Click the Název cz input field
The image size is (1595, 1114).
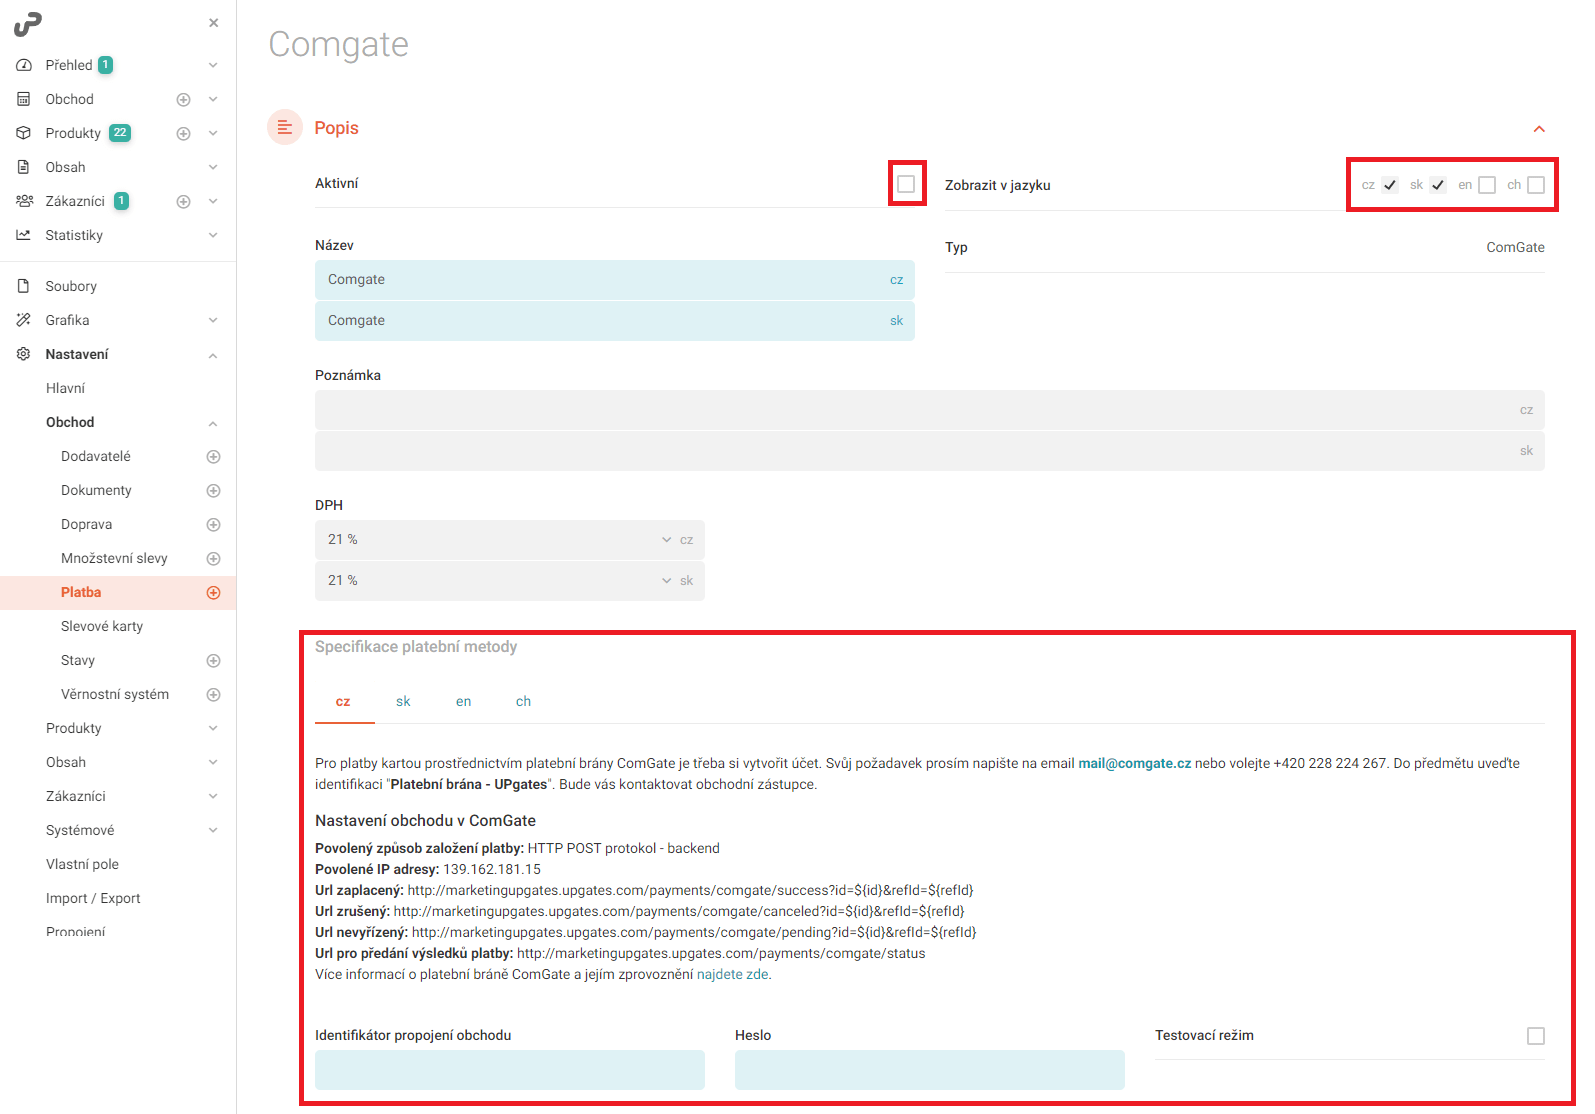615,280
